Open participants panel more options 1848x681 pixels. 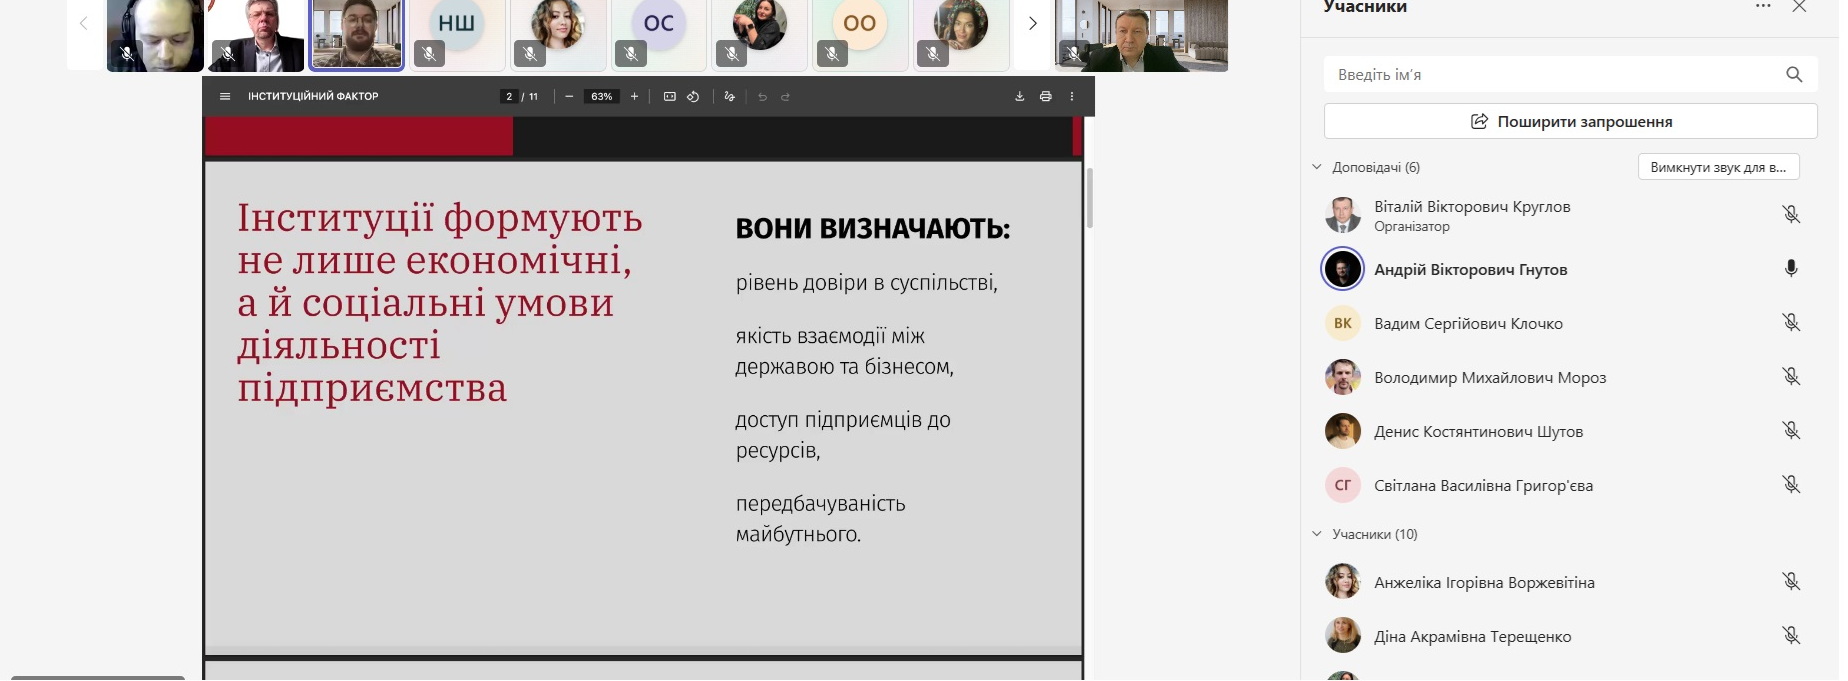tap(1763, 7)
